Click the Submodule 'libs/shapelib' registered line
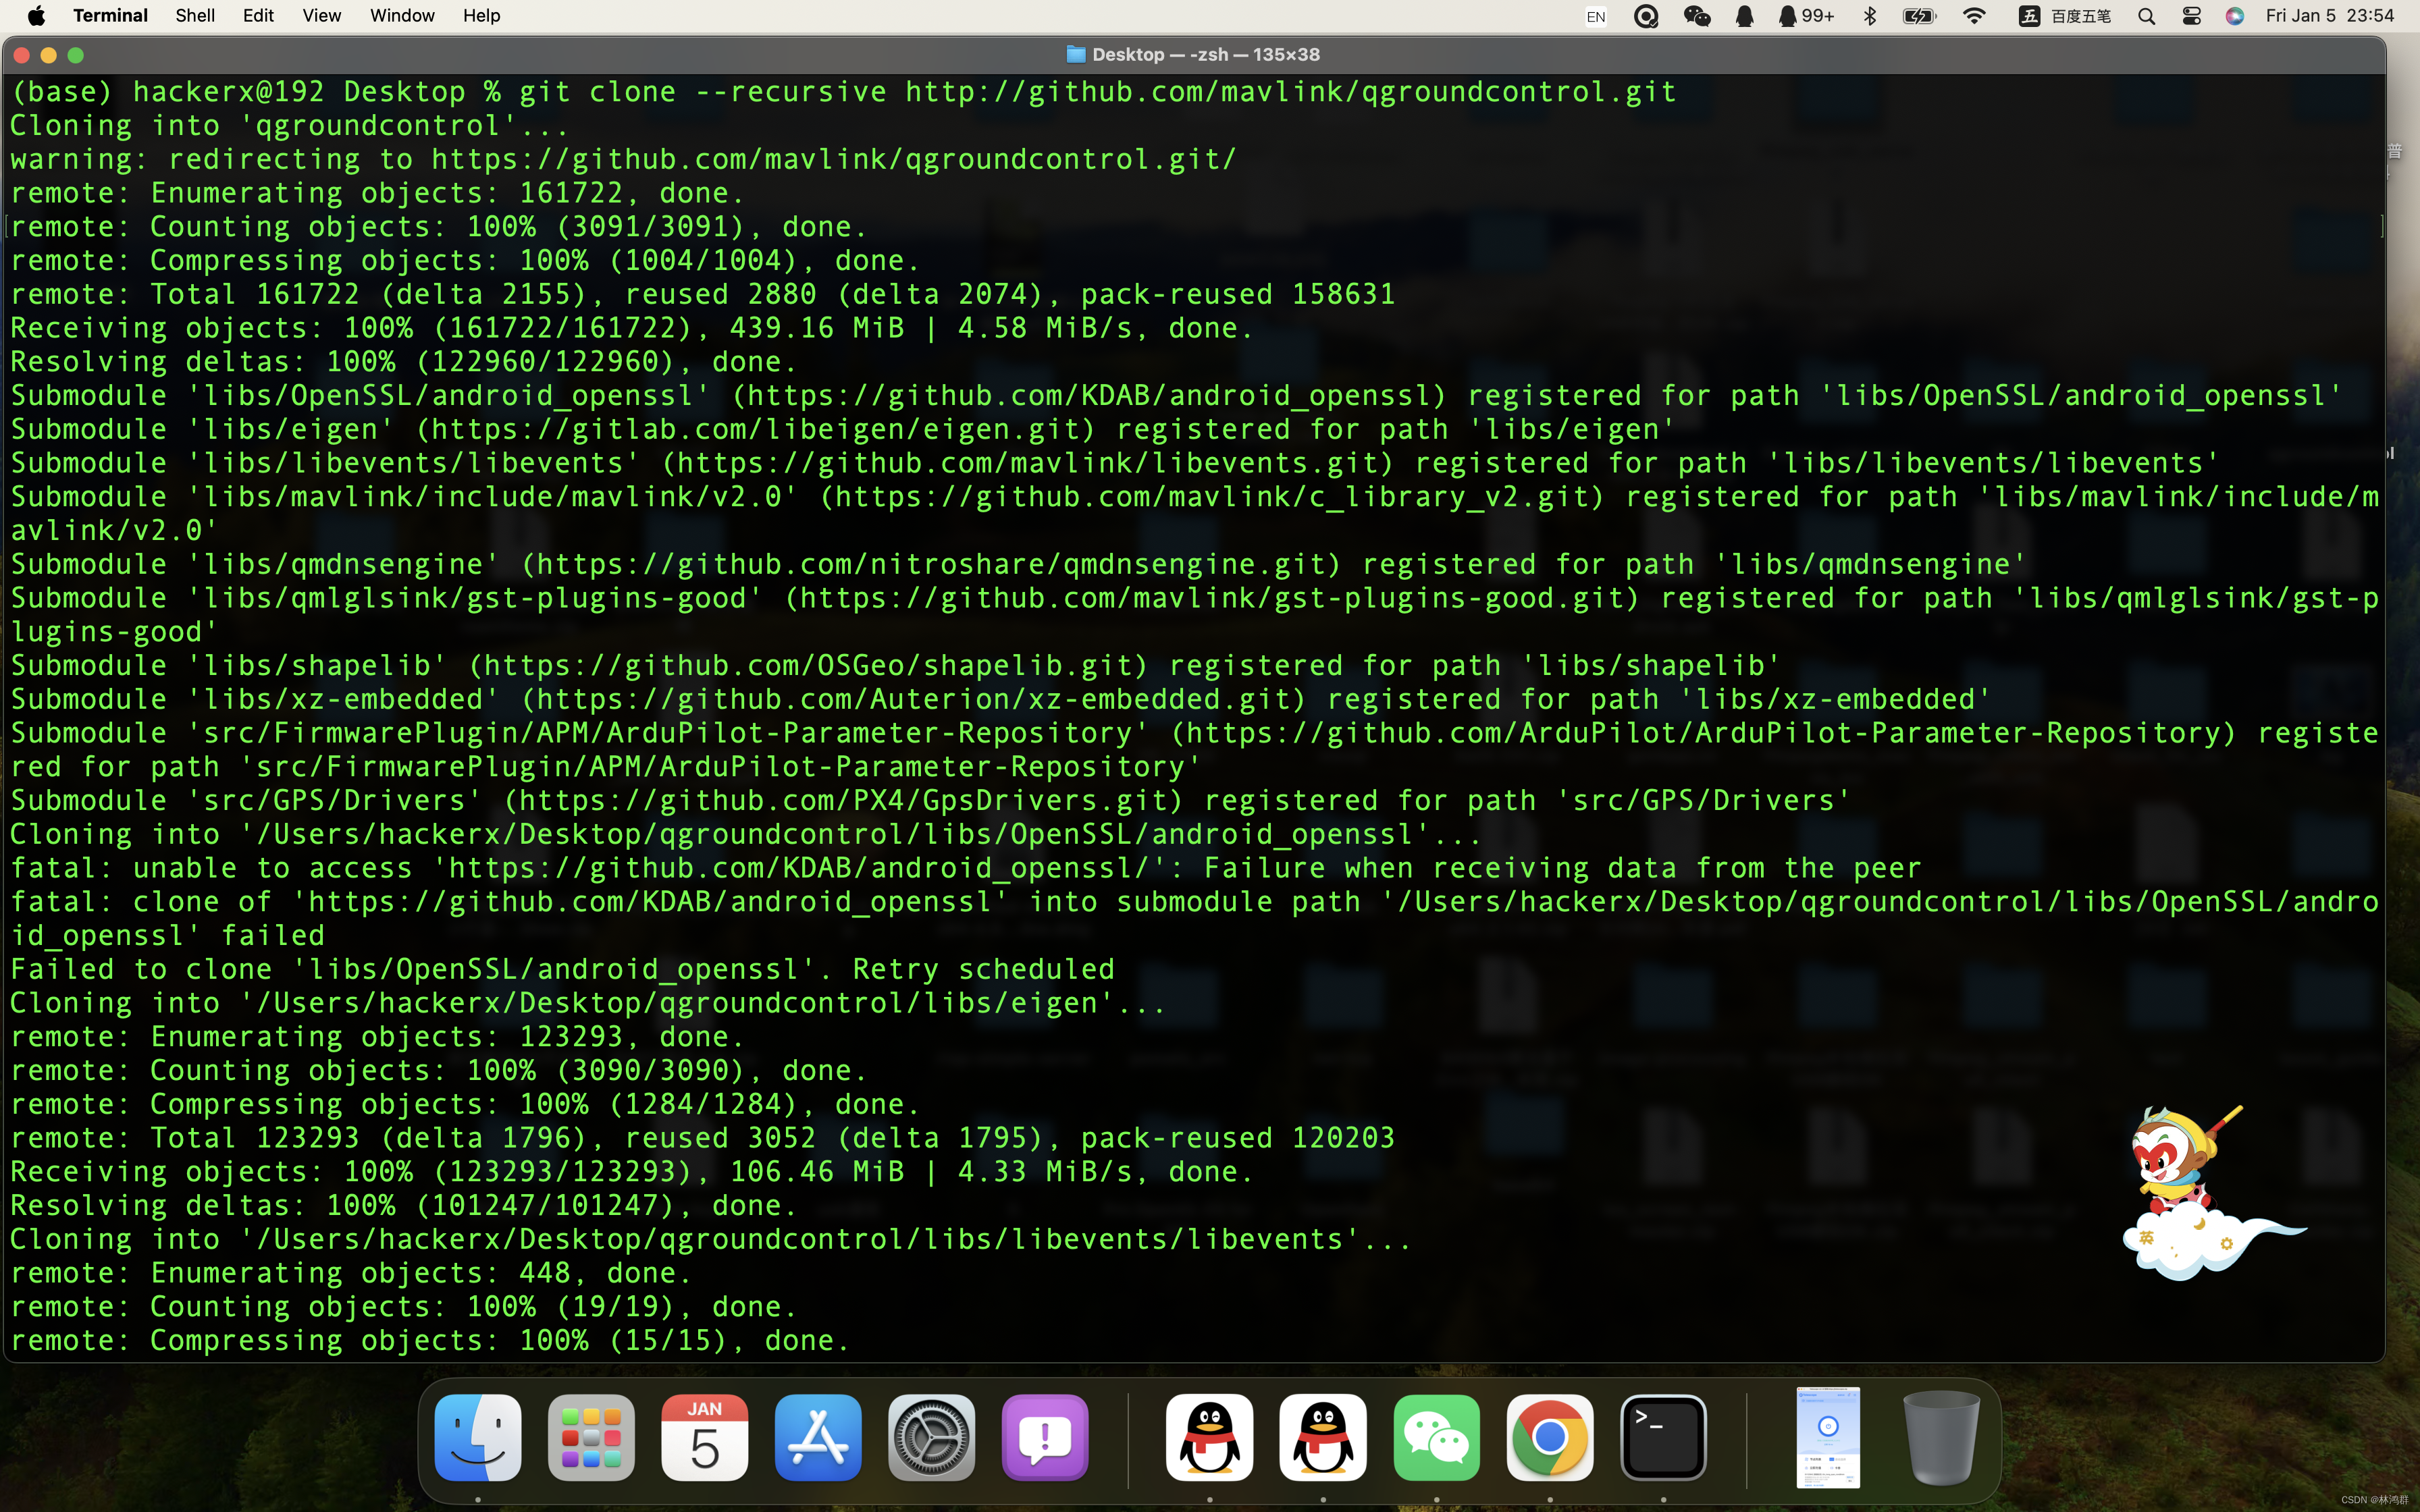 pyautogui.click(x=896, y=665)
